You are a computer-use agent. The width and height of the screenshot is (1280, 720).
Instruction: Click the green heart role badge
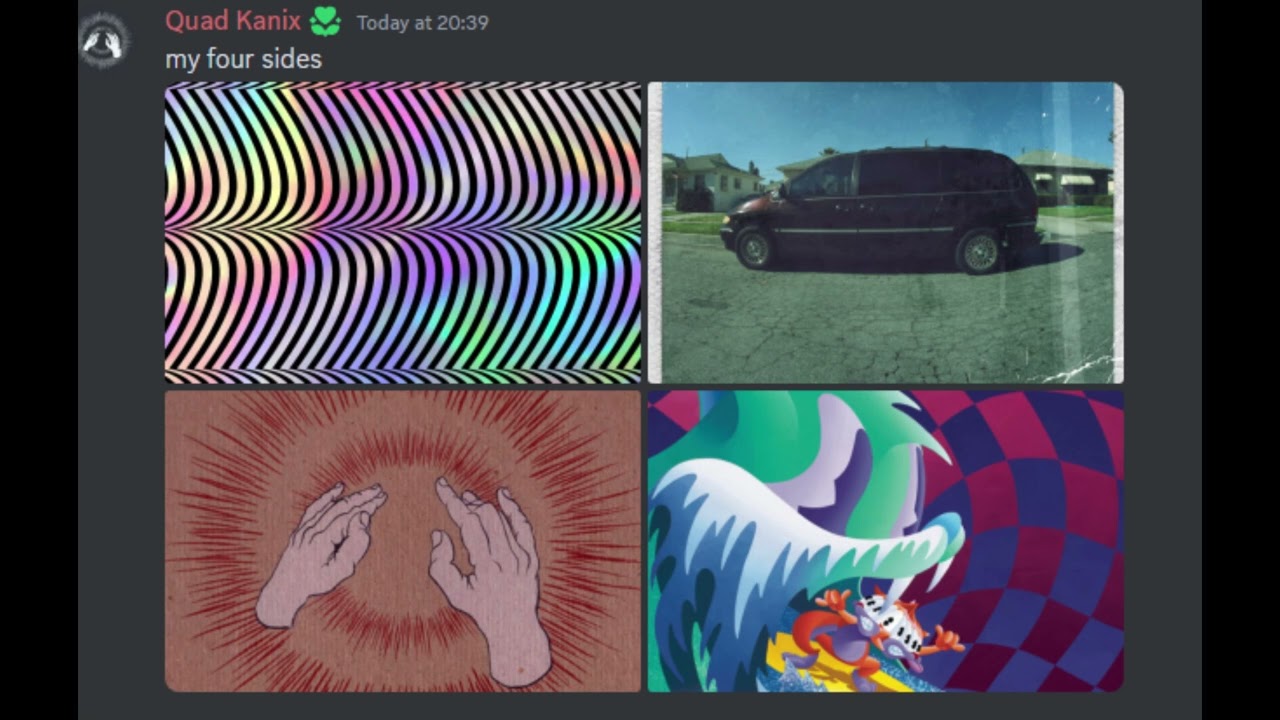point(325,22)
